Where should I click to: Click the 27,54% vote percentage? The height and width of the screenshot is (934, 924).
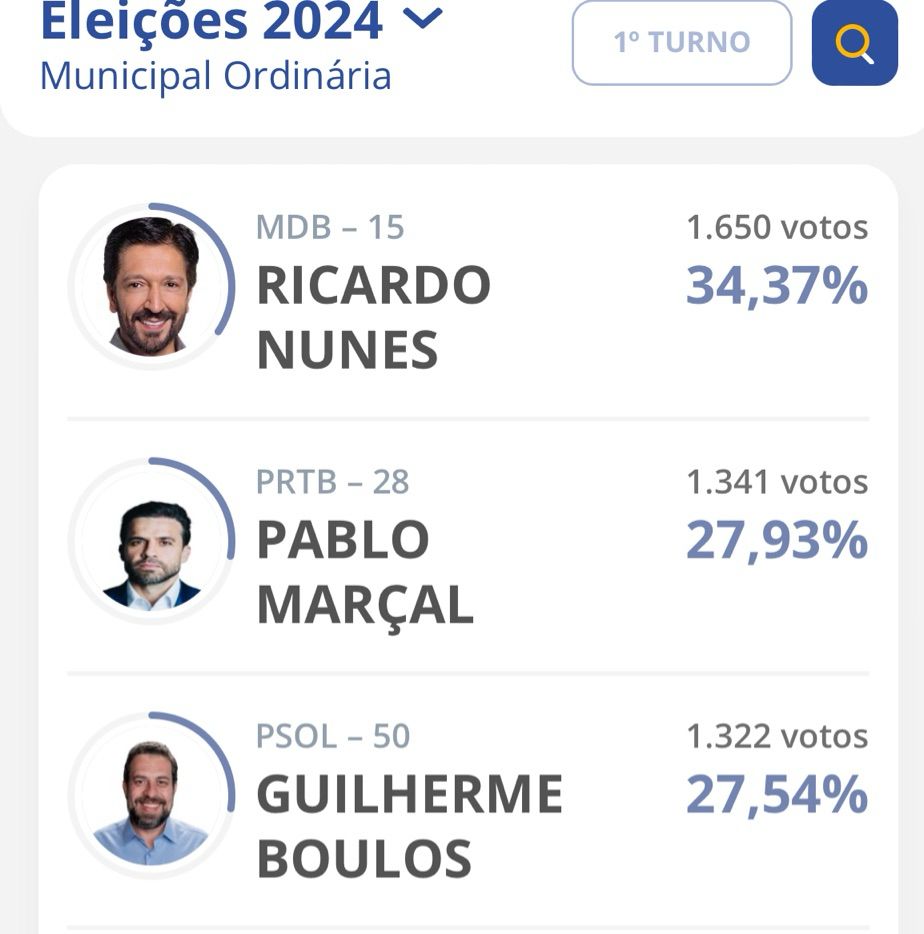[776, 796]
